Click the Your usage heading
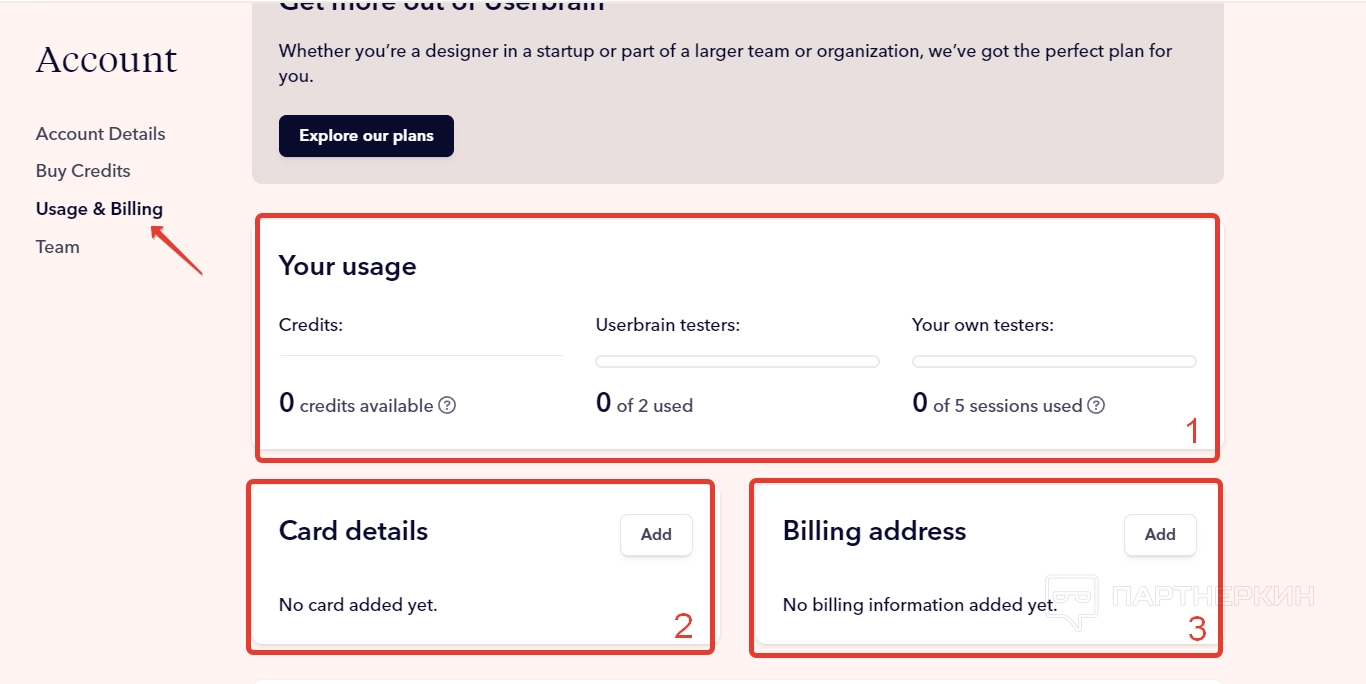Viewport: 1366px width, 684px height. [x=347, y=266]
